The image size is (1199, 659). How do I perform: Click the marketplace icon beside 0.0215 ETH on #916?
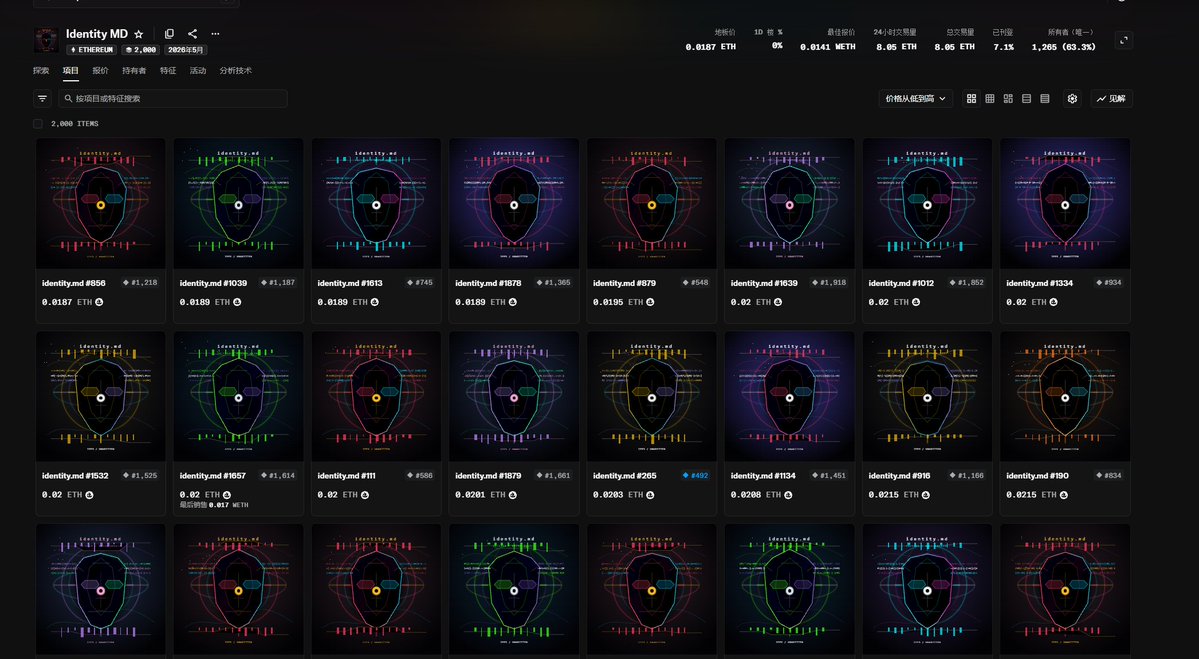pos(925,495)
